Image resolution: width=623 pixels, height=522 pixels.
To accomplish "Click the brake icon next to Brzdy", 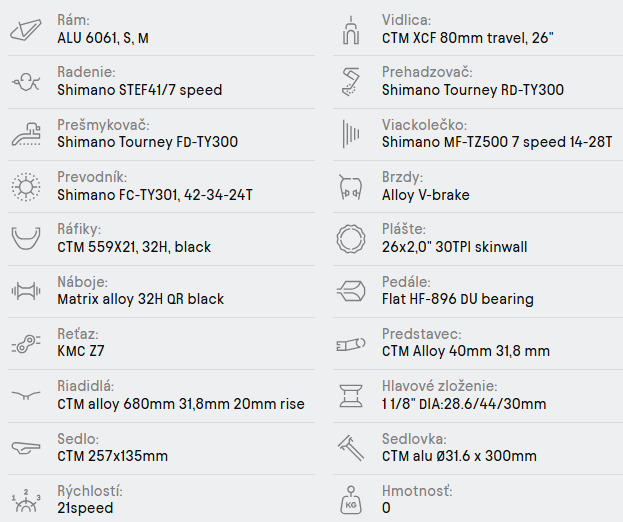I will [349, 186].
